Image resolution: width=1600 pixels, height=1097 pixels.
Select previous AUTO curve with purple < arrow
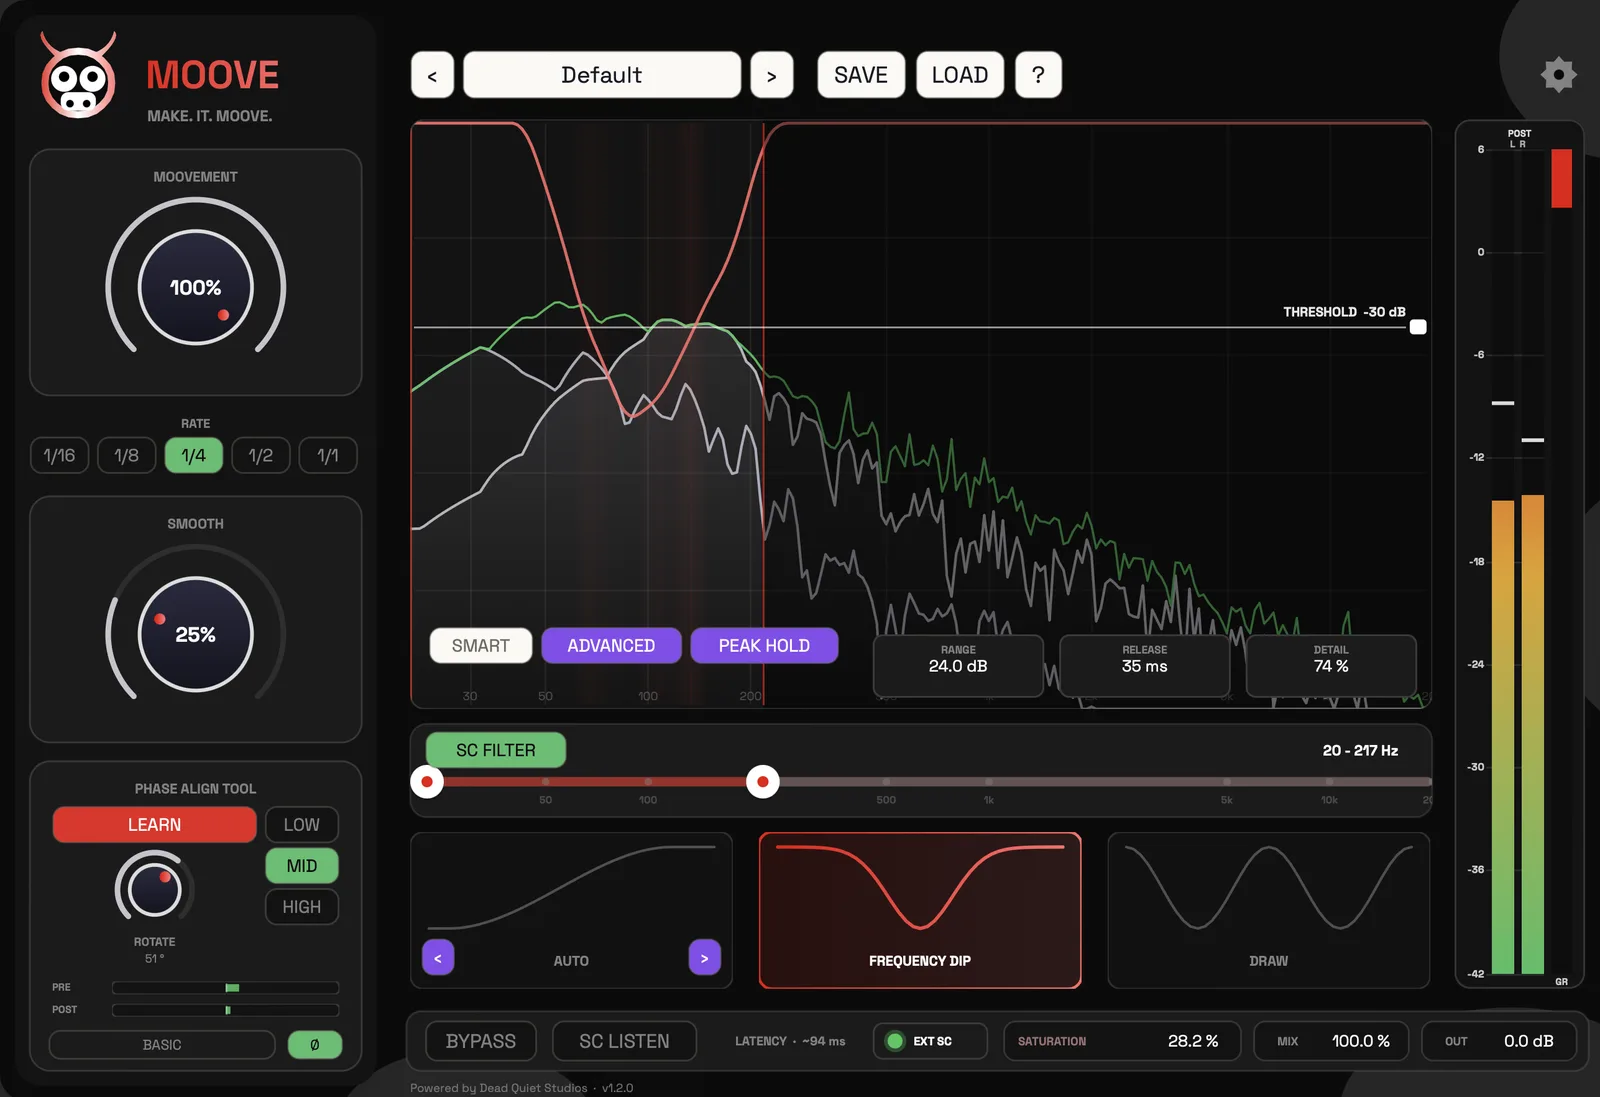pos(438,958)
